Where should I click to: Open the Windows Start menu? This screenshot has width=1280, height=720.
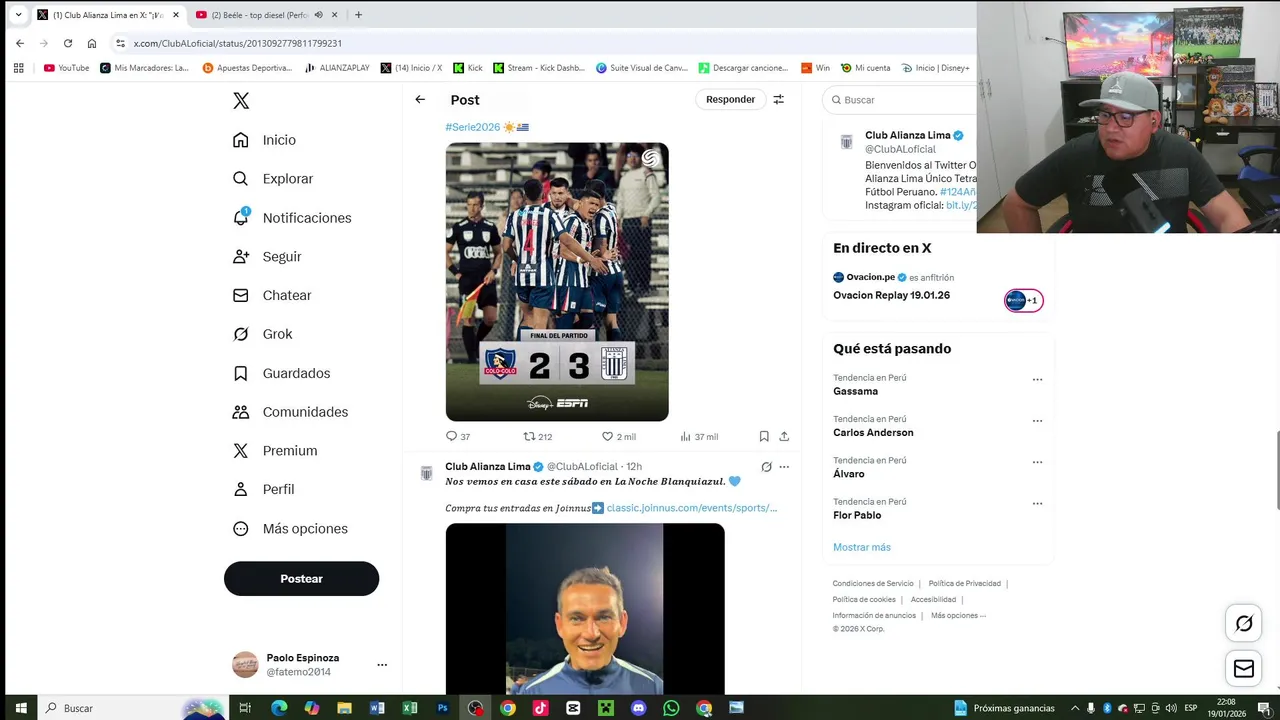(x=20, y=708)
